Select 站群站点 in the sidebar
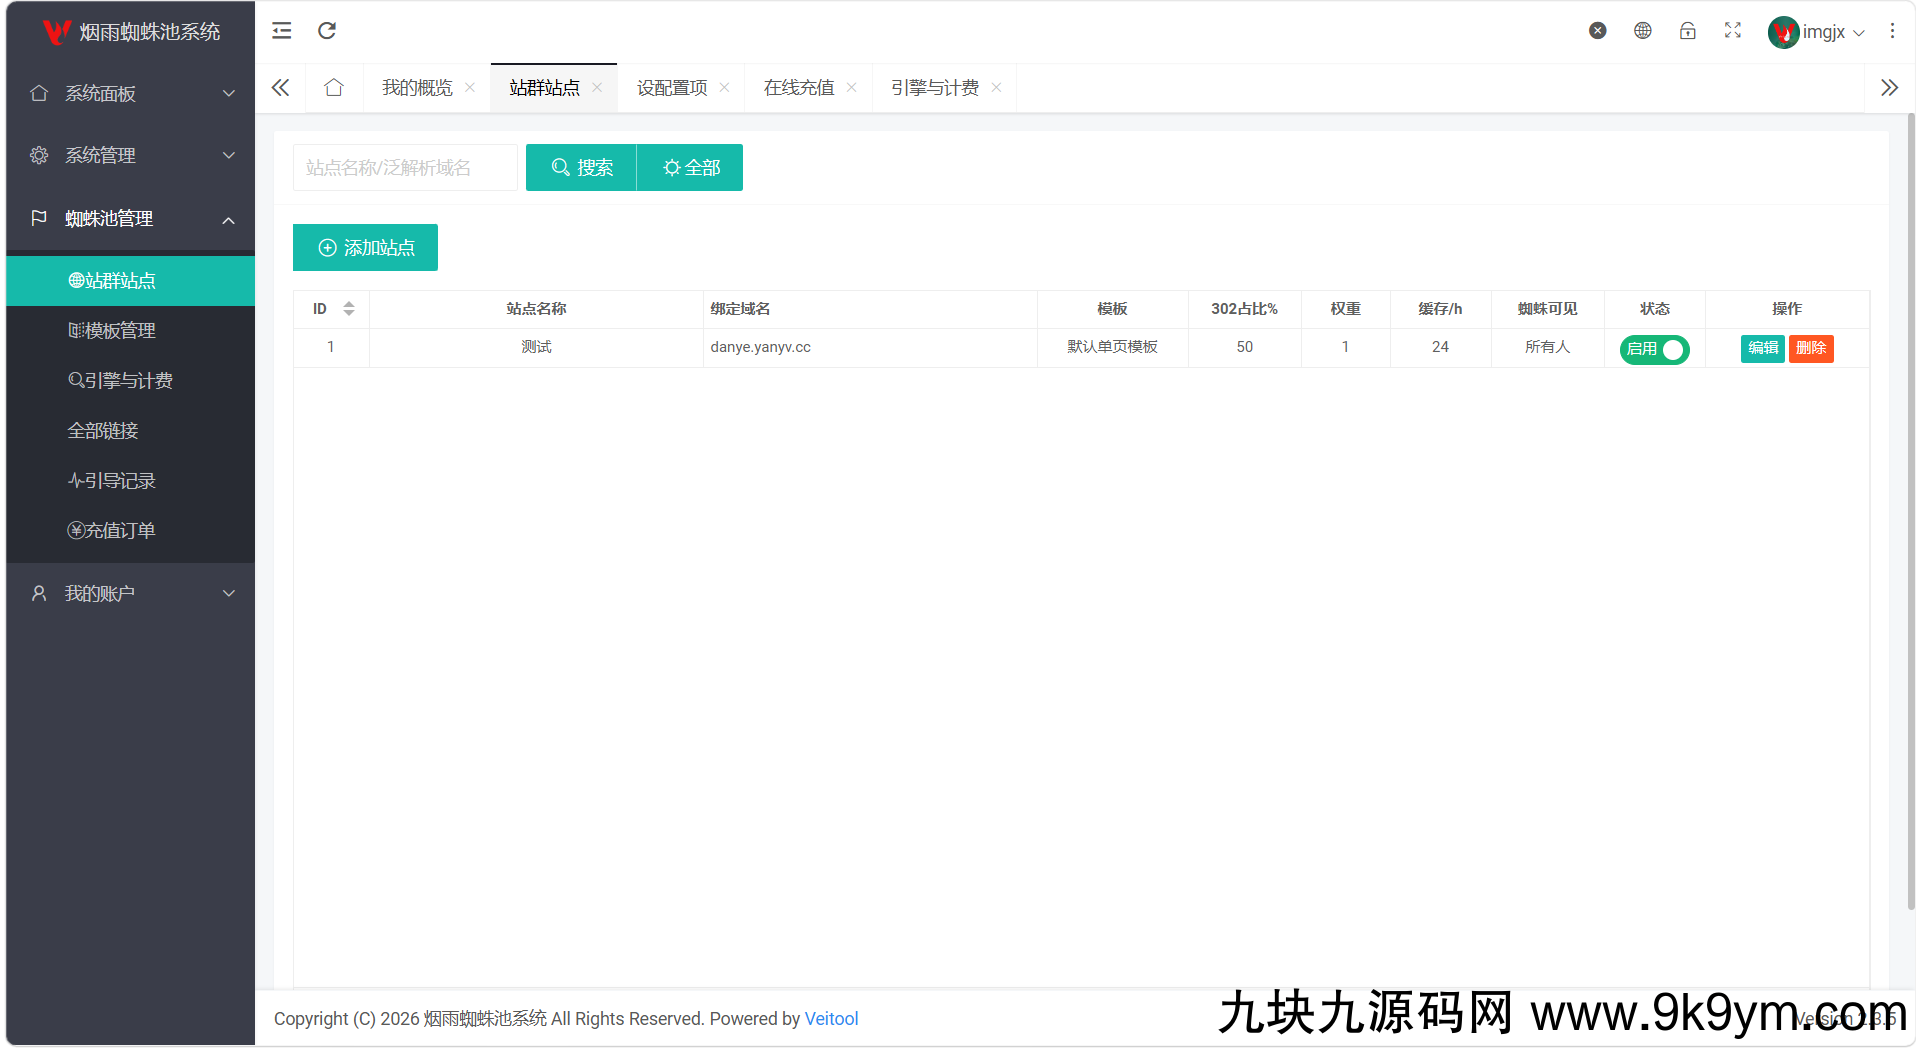 [x=131, y=280]
